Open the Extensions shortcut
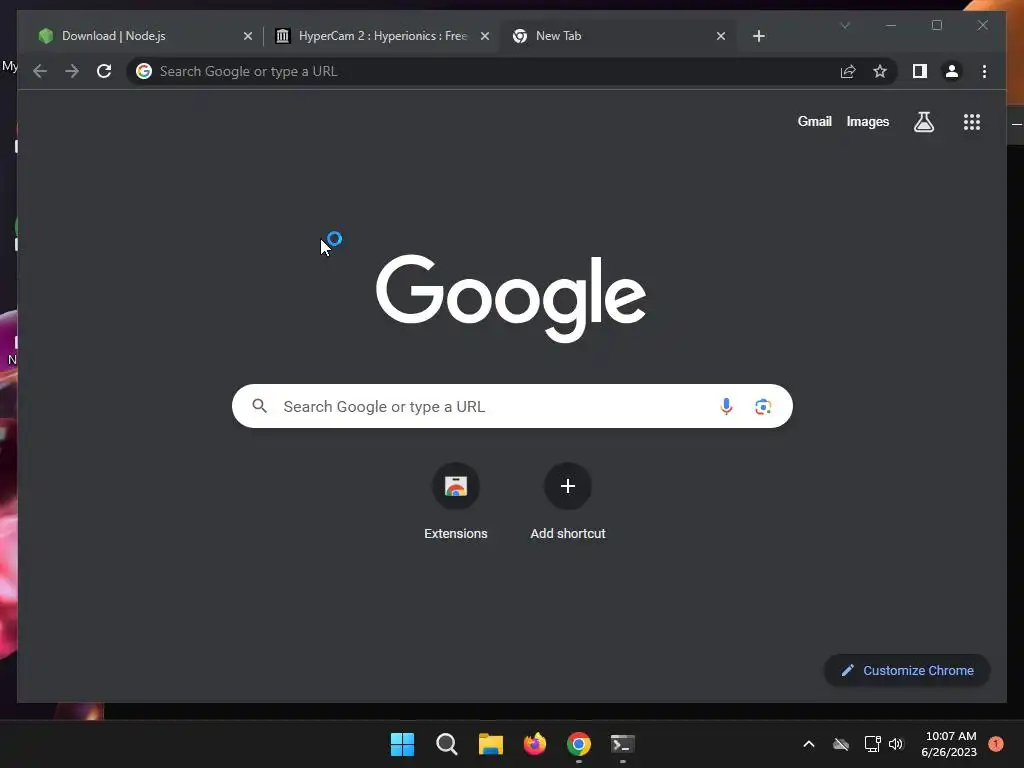Image resolution: width=1024 pixels, height=768 pixels. click(x=456, y=503)
